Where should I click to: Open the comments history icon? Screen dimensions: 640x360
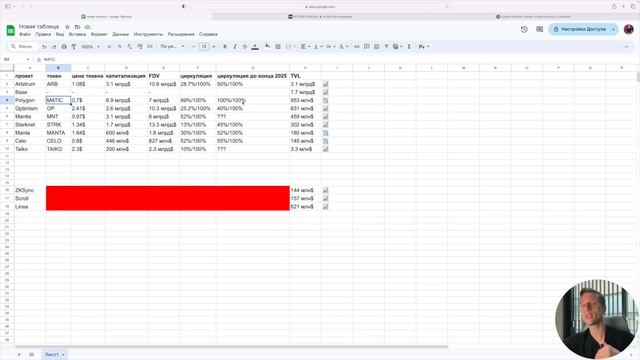(540, 29)
